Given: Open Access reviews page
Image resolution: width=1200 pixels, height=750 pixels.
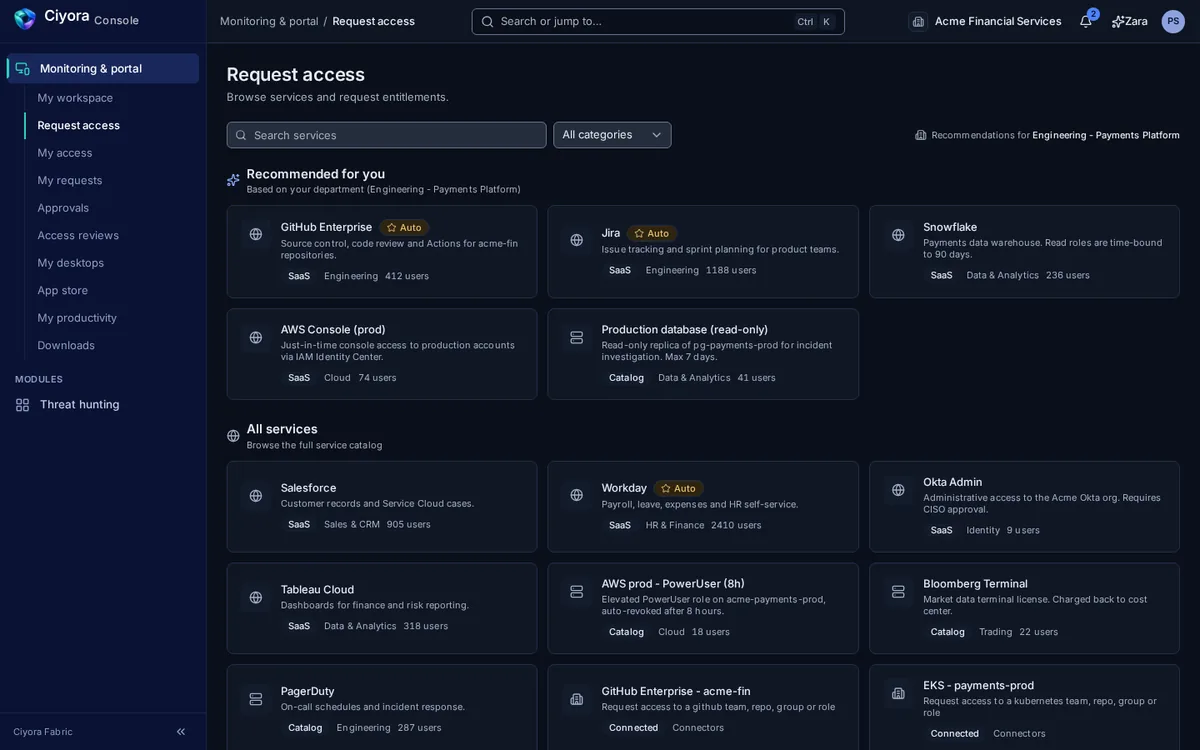Looking at the screenshot, I should coord(78,236).
